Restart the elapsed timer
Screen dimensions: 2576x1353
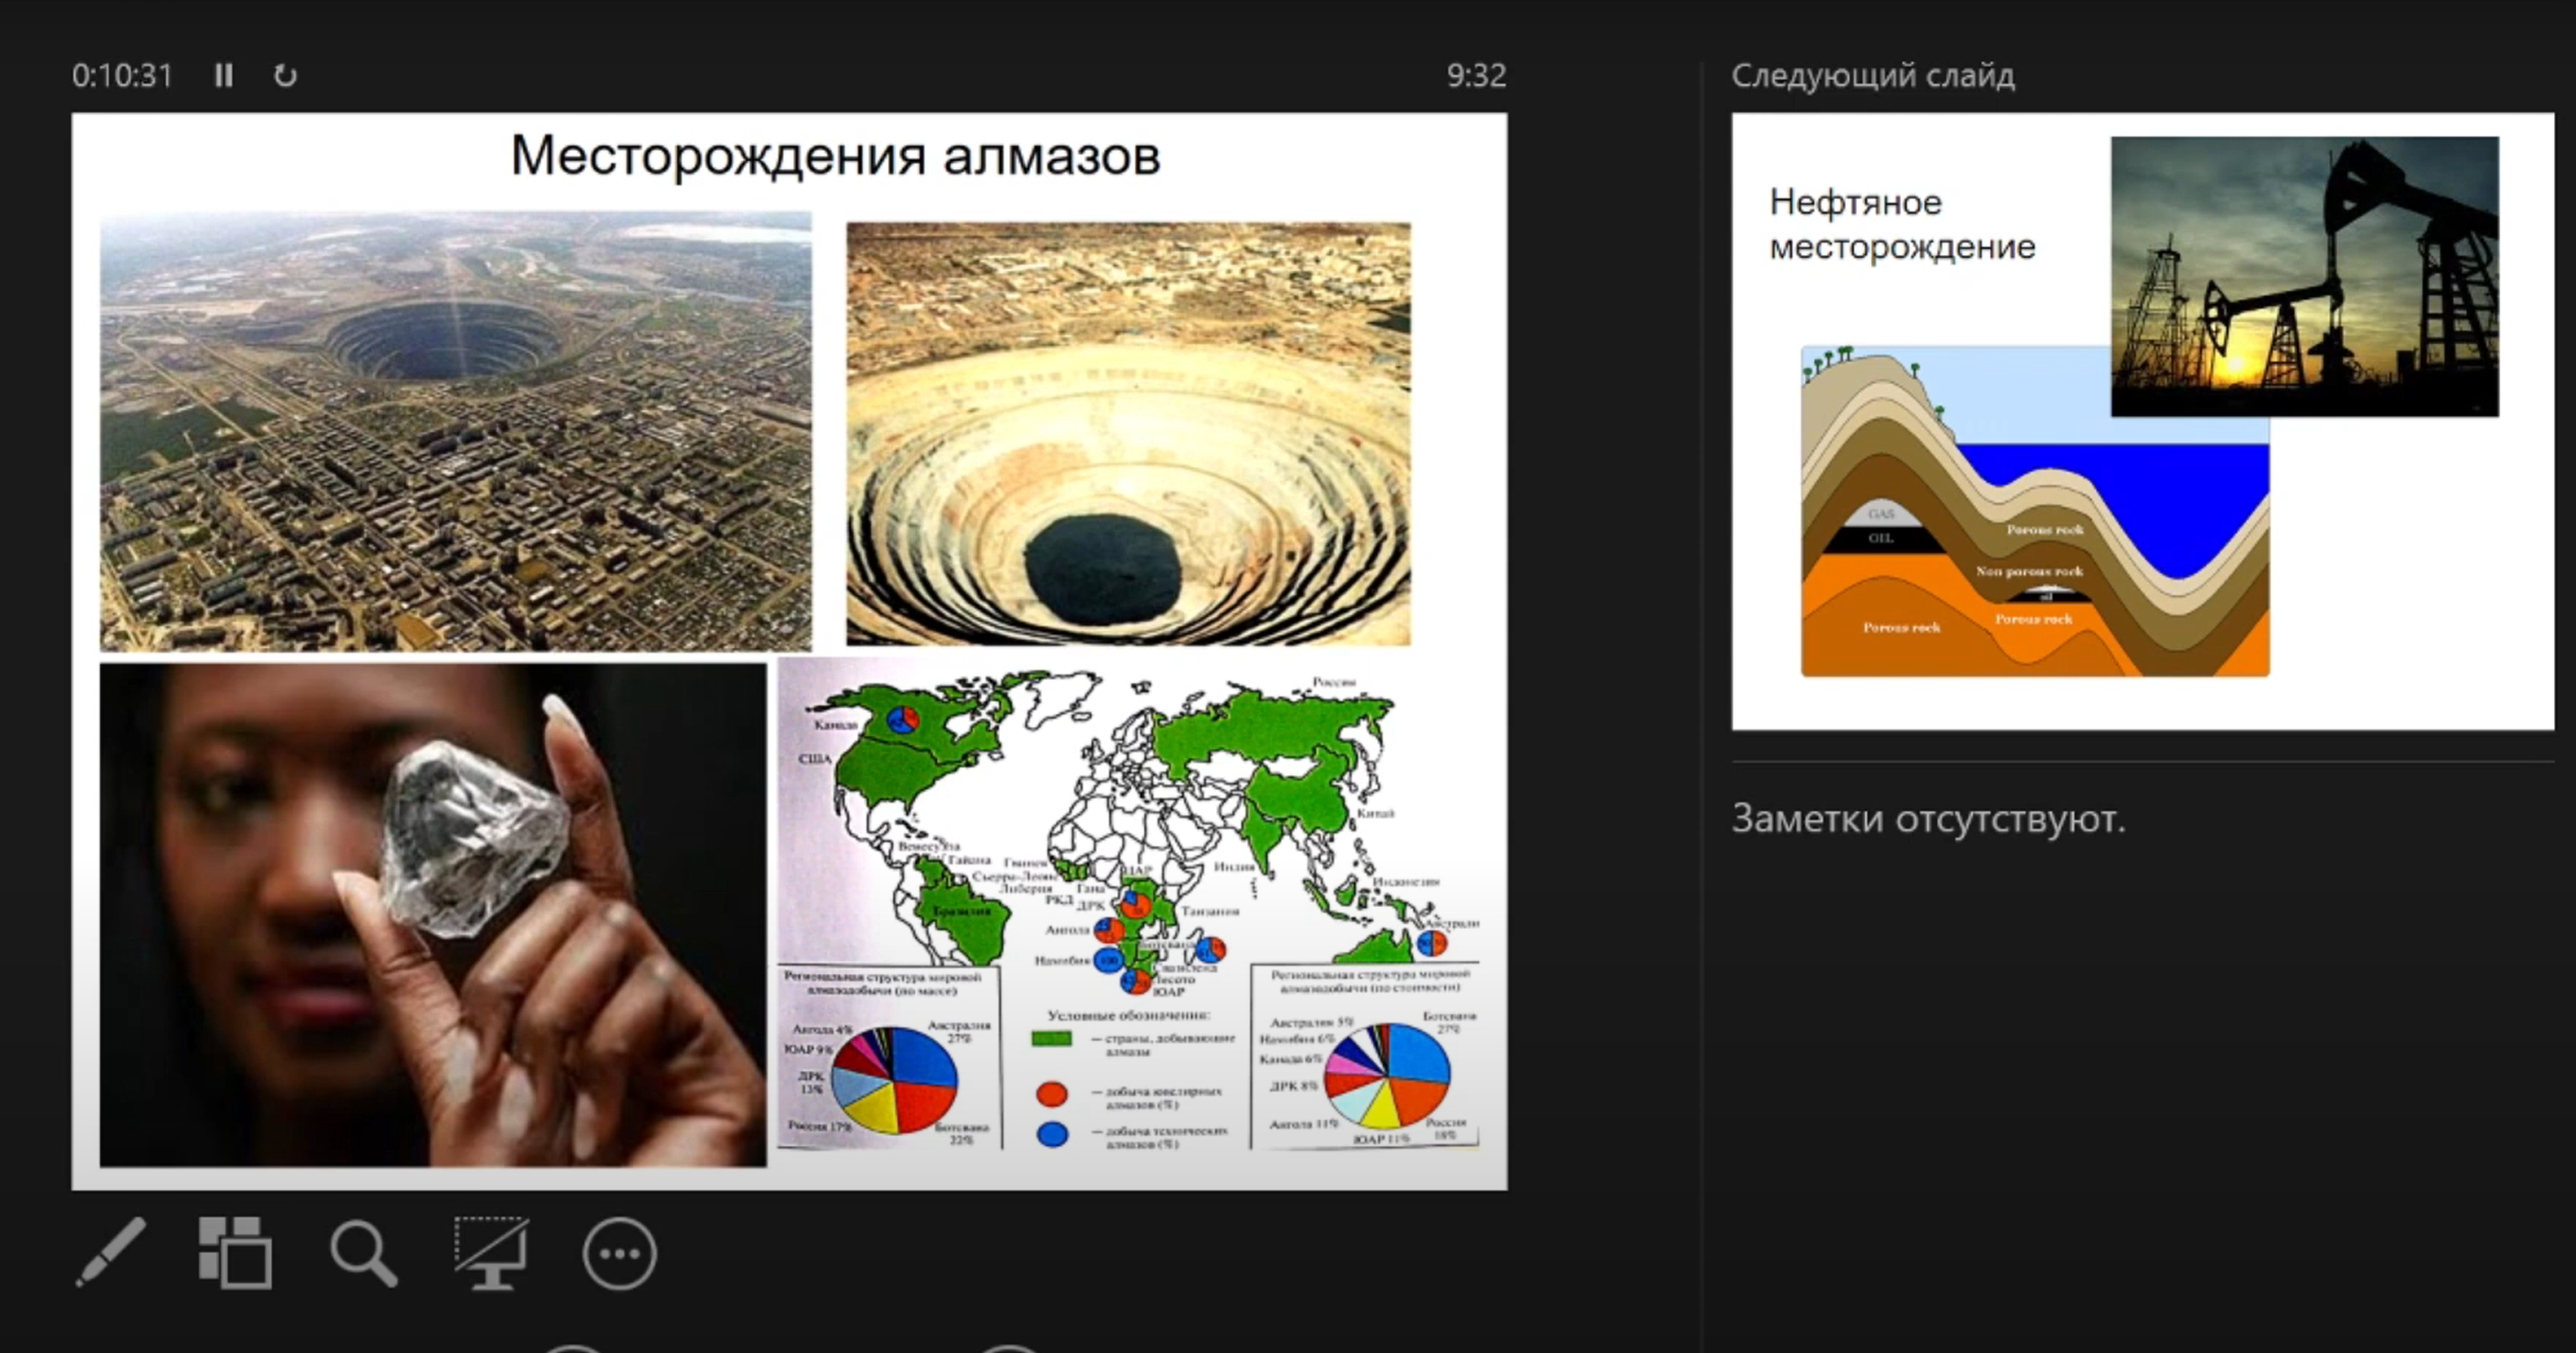click(285, 76)
